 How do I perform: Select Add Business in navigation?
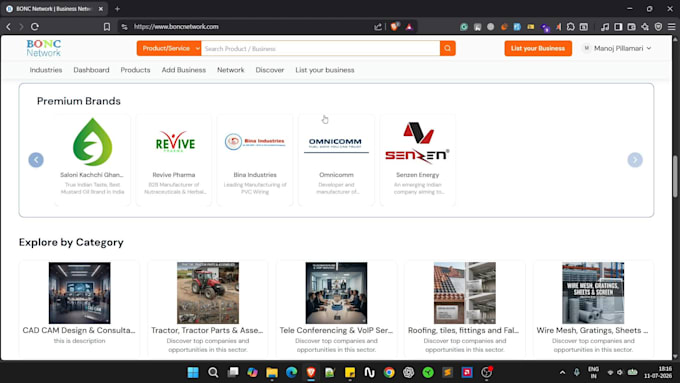pos(184,70)
